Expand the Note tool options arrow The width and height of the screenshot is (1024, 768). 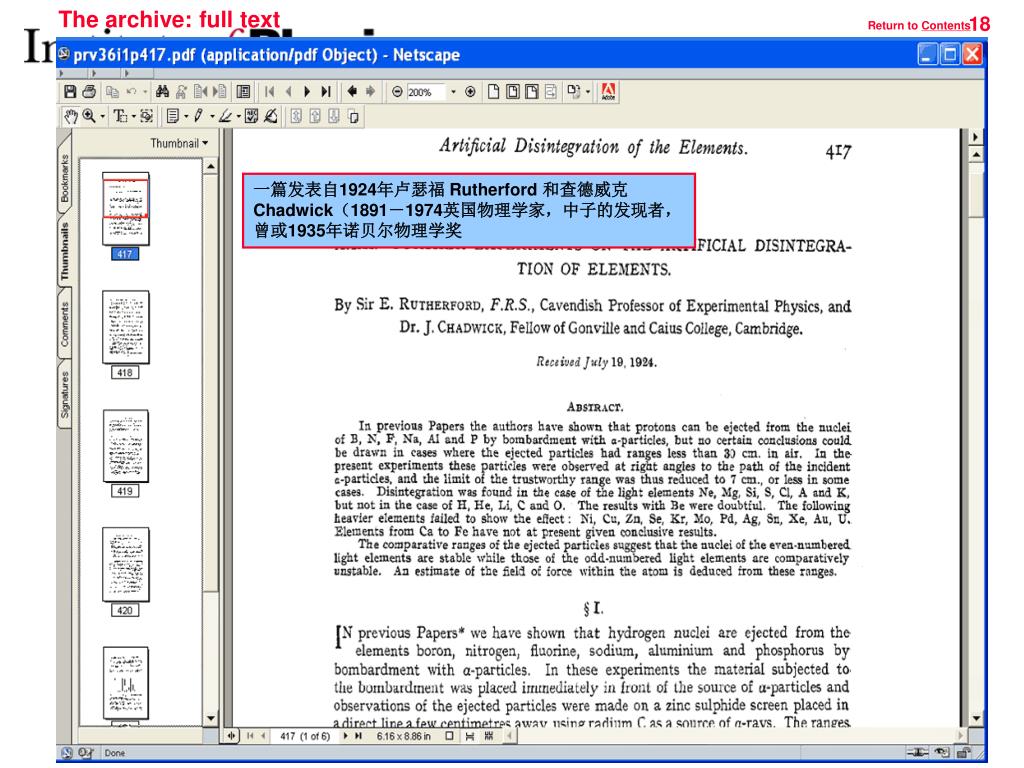[186, 117]
